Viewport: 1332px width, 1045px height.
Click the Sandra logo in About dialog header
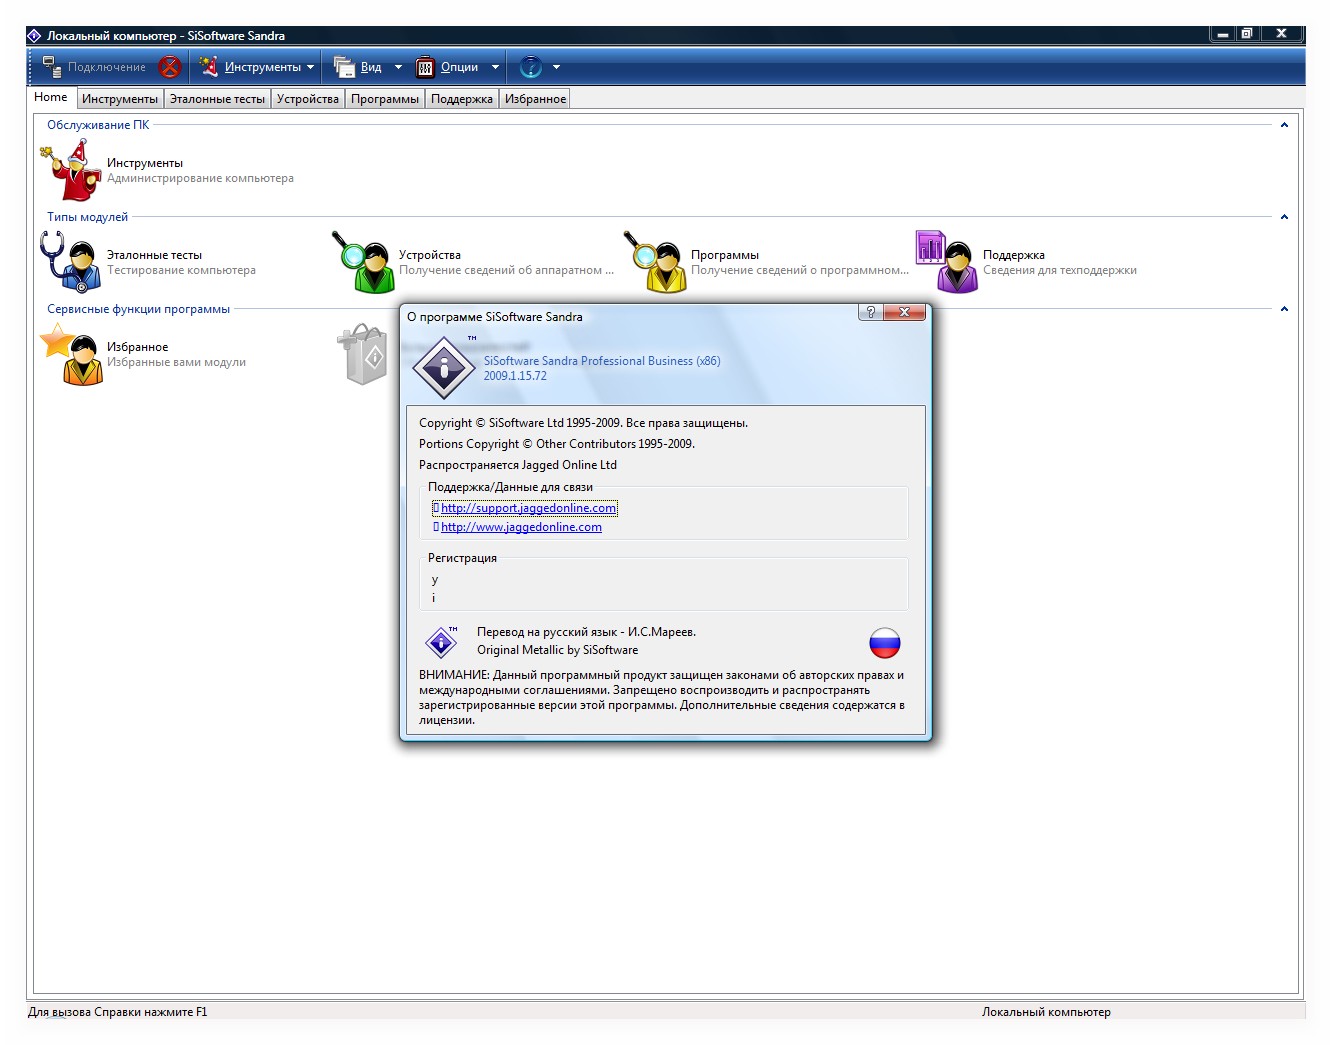click(x=444, y=367)
